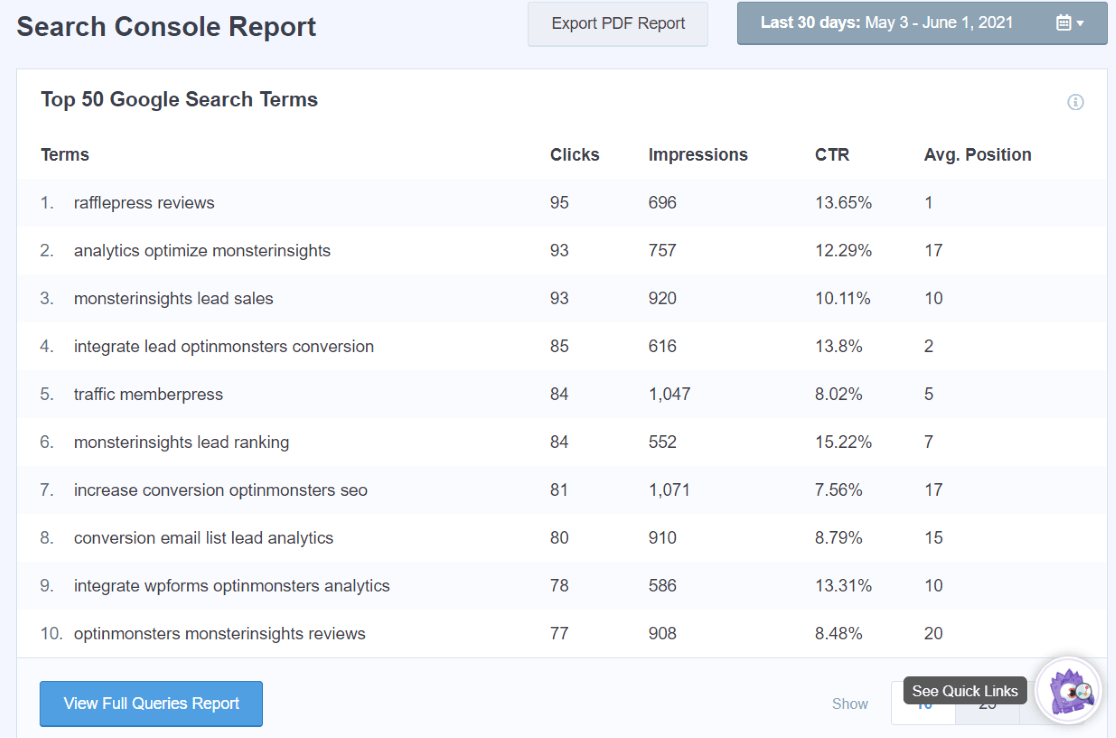The width and height of the screenshot is (1116, 738).
Task: Sort by the Clicks column header
Action: [x=574, y=154]
